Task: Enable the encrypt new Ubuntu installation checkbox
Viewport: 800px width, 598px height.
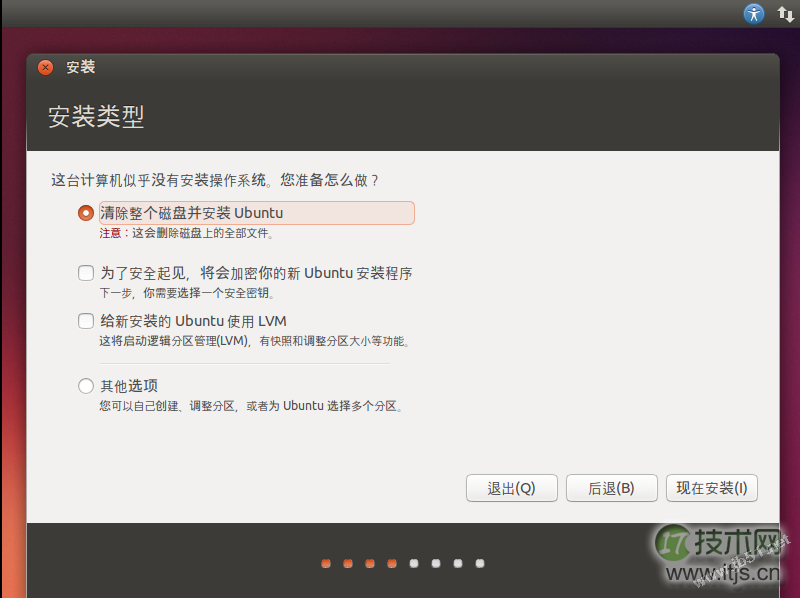Action: 86,273
